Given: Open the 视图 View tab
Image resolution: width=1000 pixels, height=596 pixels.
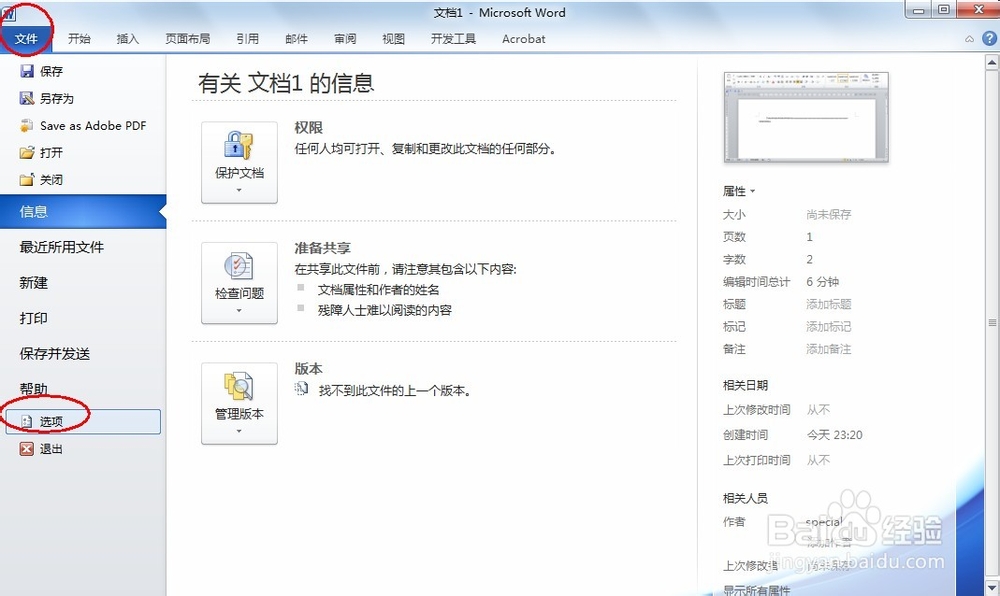Looking at the screenshot, I should (393, 39).
